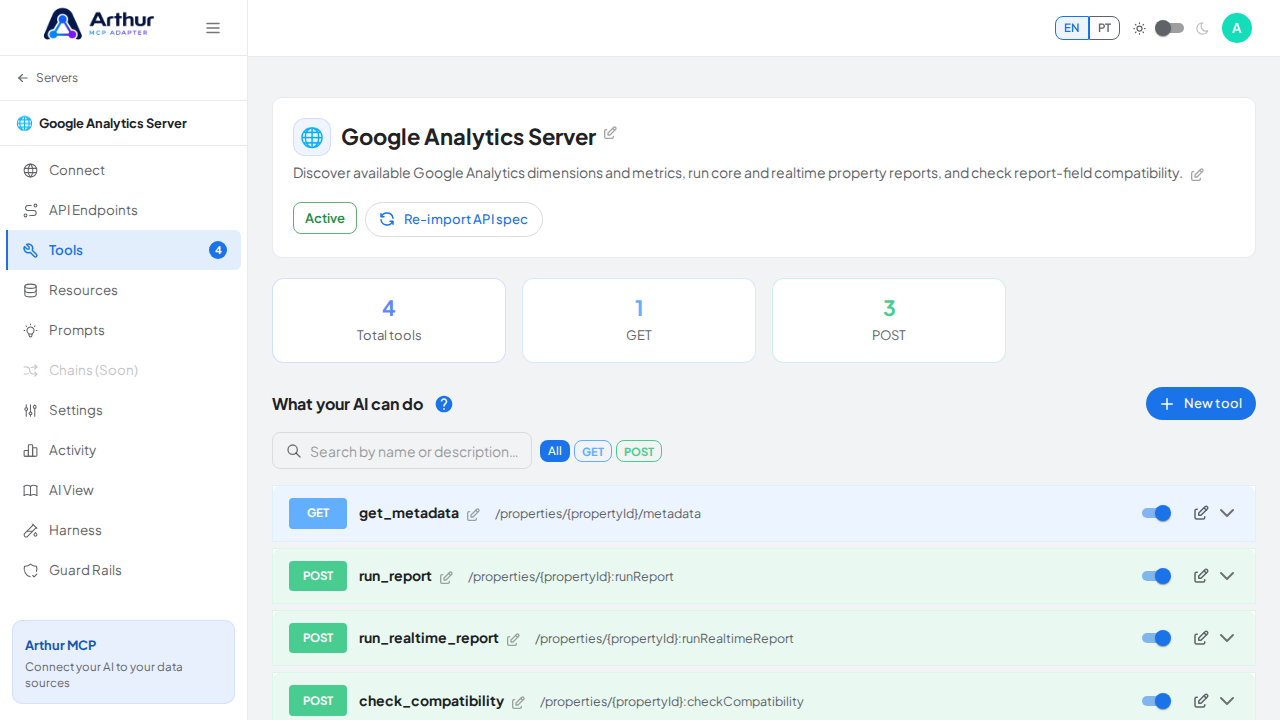Viewport: 1280px width, 720px height.
Task: Click the Total tools stat card
Action: [x=389, y=320]
